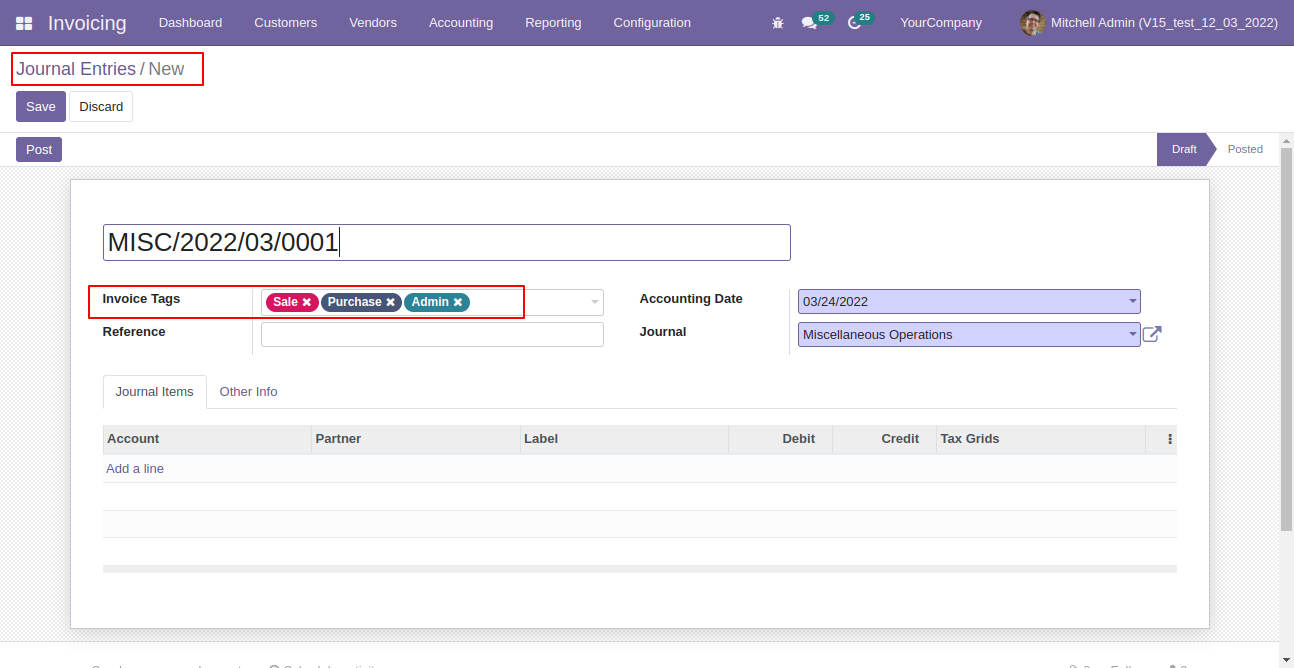The height and width of the screenshot is (668, 1294).
Task: Open Accounting Date picker dropdown
Action: (1132, 301)
